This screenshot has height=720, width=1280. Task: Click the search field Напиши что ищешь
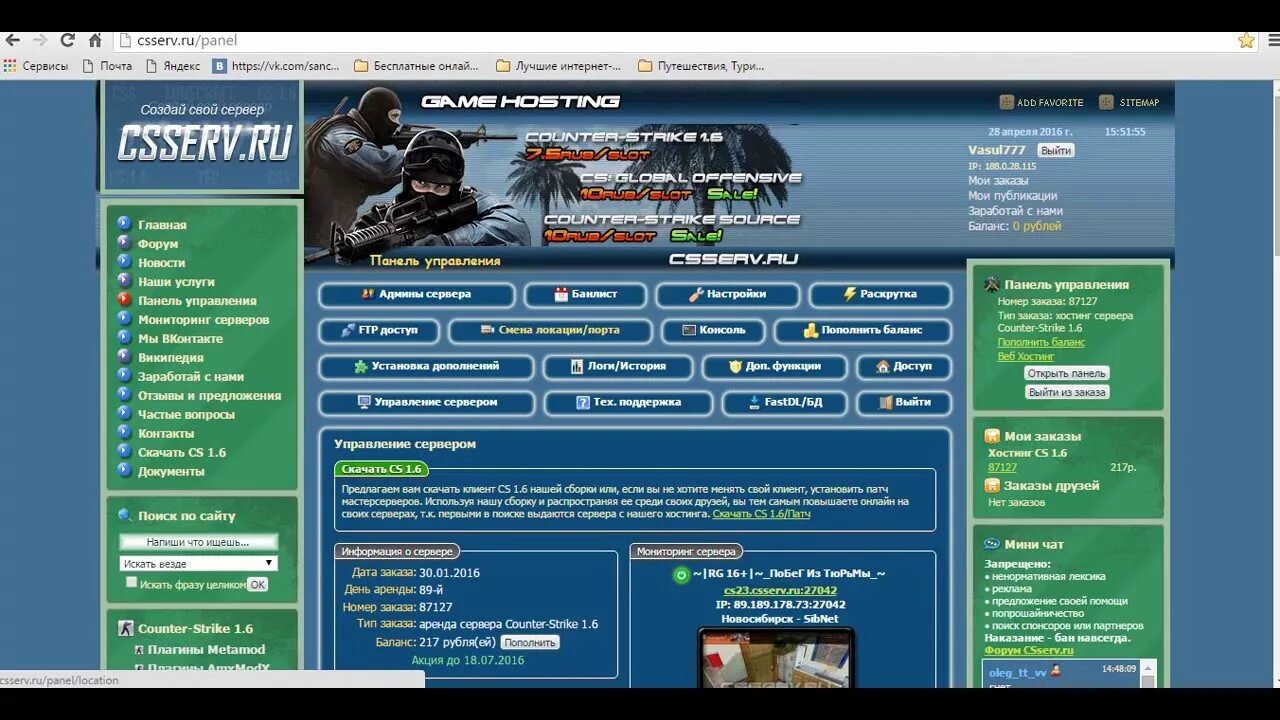point(198,542)
